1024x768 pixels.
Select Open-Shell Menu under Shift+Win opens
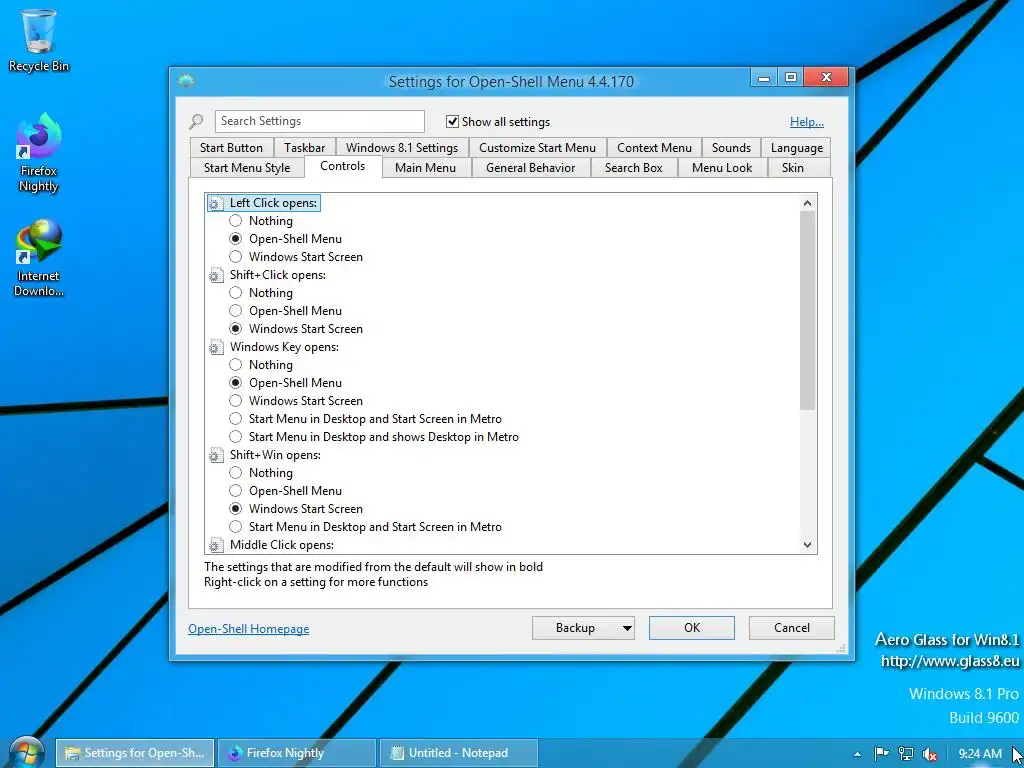click(x=235, y=490)
